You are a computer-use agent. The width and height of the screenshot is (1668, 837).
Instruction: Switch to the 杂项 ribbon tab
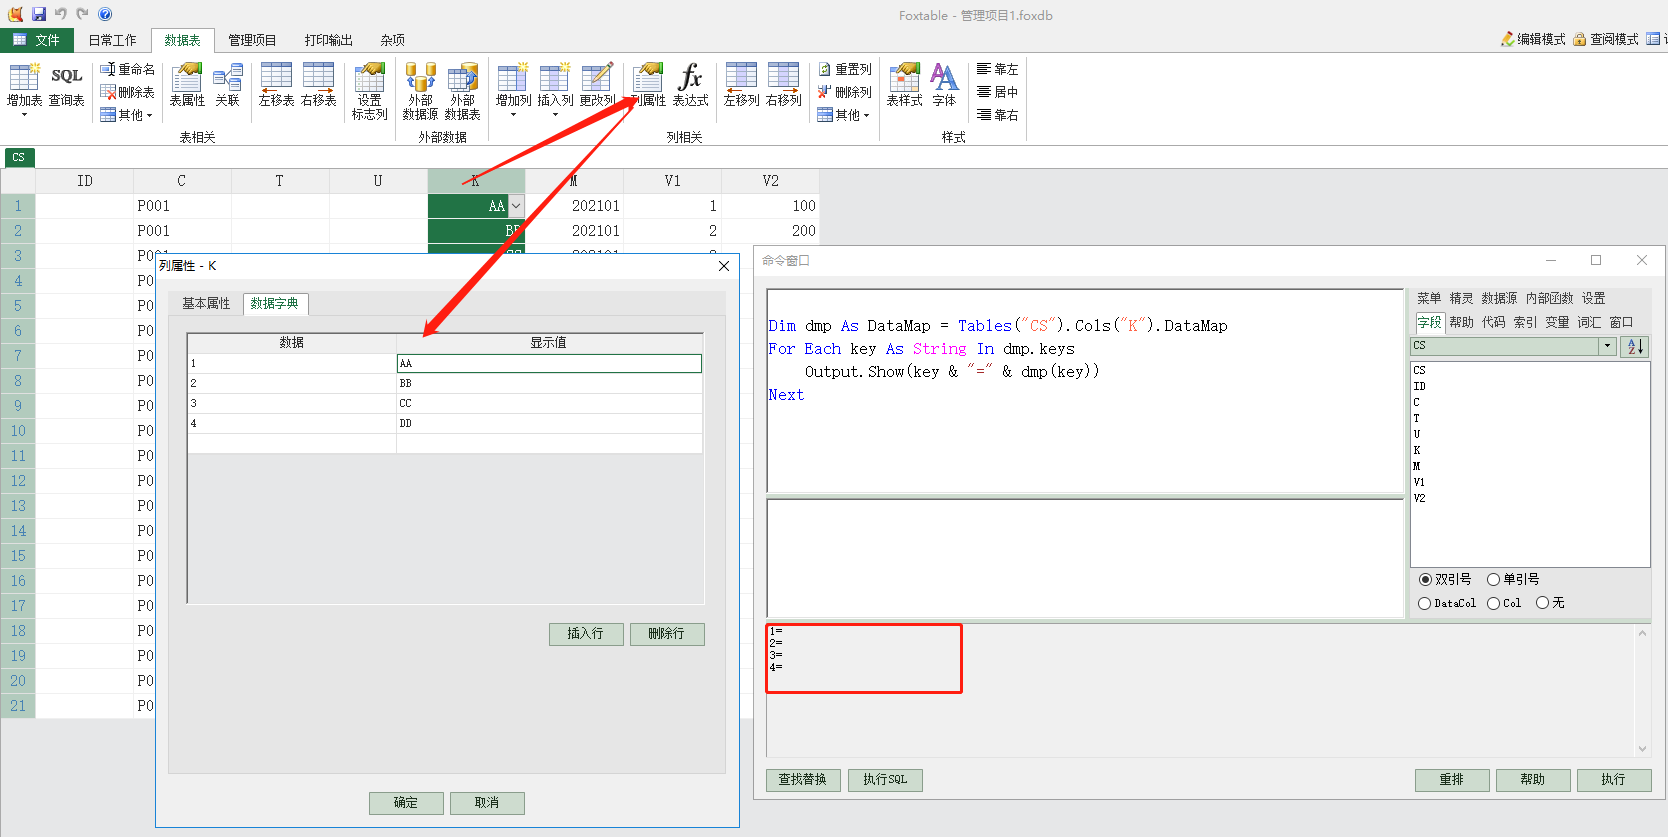pyautogui.click(x=393, y=40)
